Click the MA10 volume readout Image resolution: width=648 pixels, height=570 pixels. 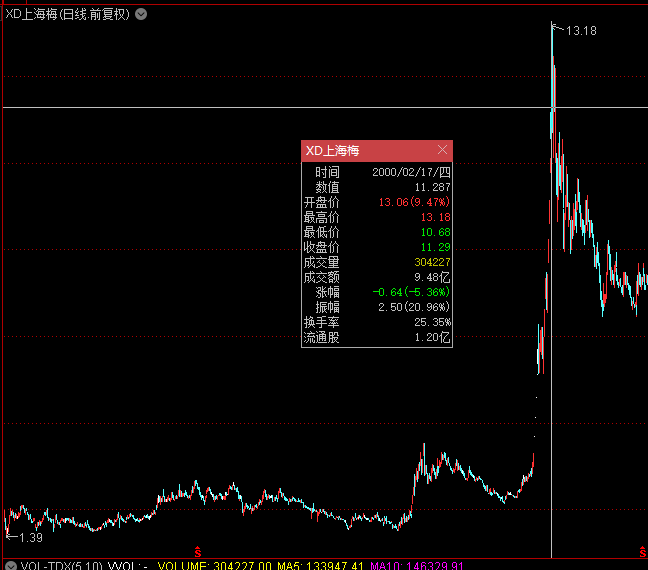pyautogui.click(x=417, y=565)
